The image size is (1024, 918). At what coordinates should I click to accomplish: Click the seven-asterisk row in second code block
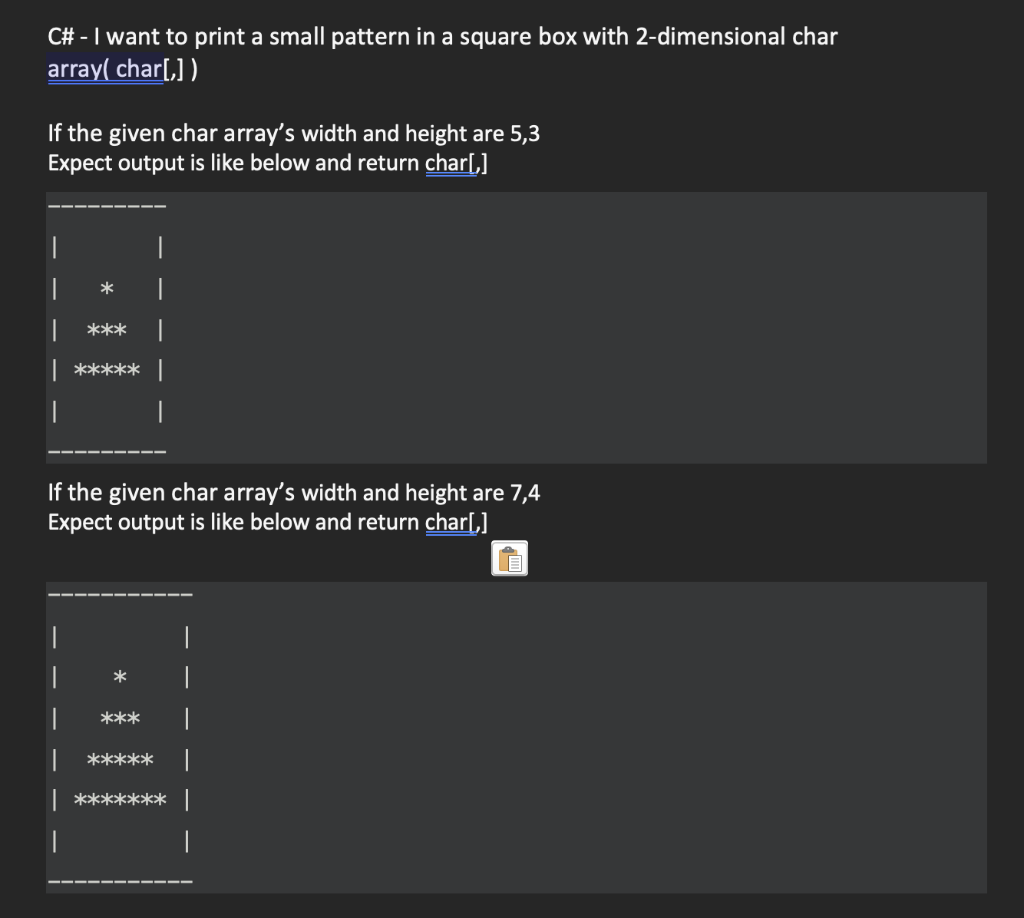pos(120,799)
